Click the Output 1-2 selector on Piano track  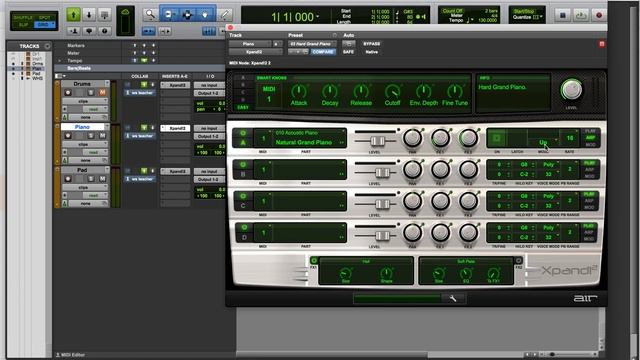tap(209, 136)
